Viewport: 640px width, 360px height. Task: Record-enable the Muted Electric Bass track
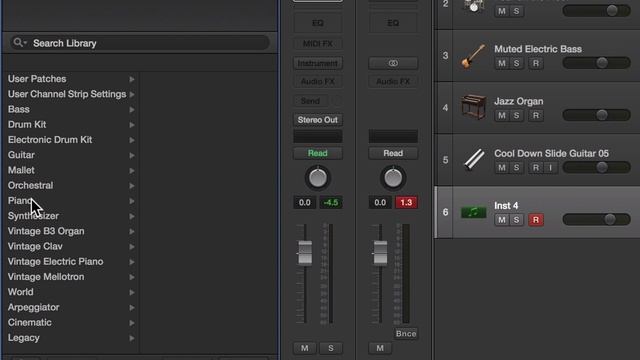[x=536, y=63]
